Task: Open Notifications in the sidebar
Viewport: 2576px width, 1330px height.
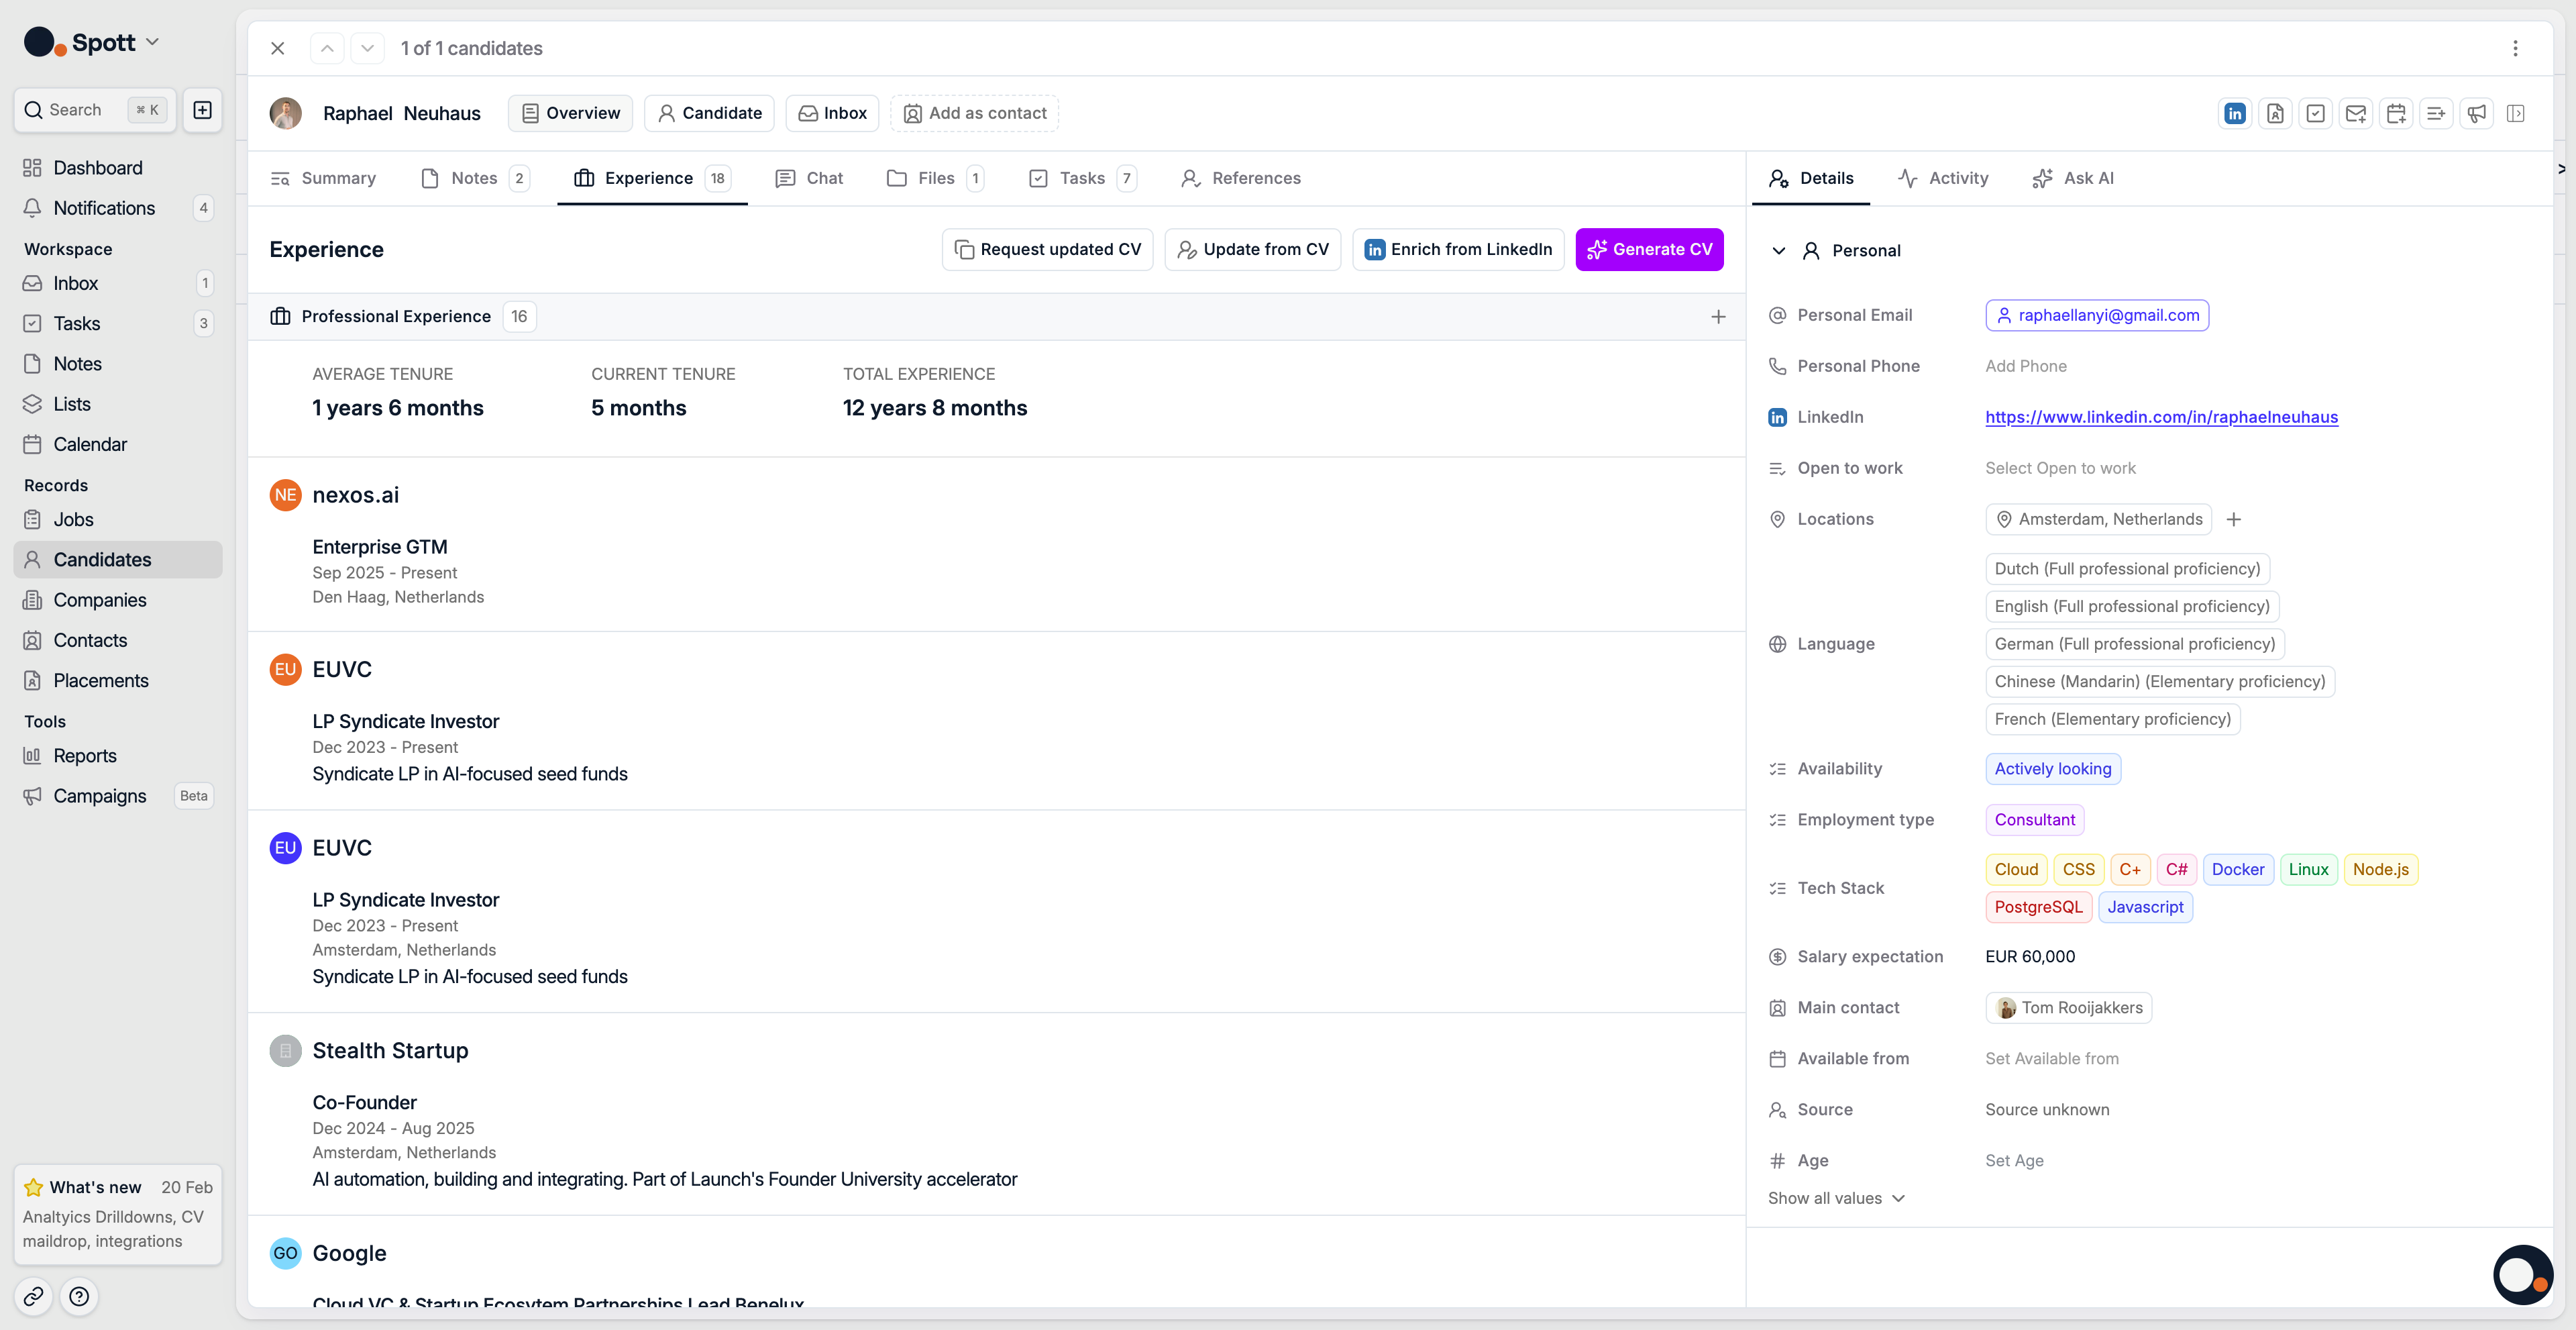Action: click(x=118, y=208)
